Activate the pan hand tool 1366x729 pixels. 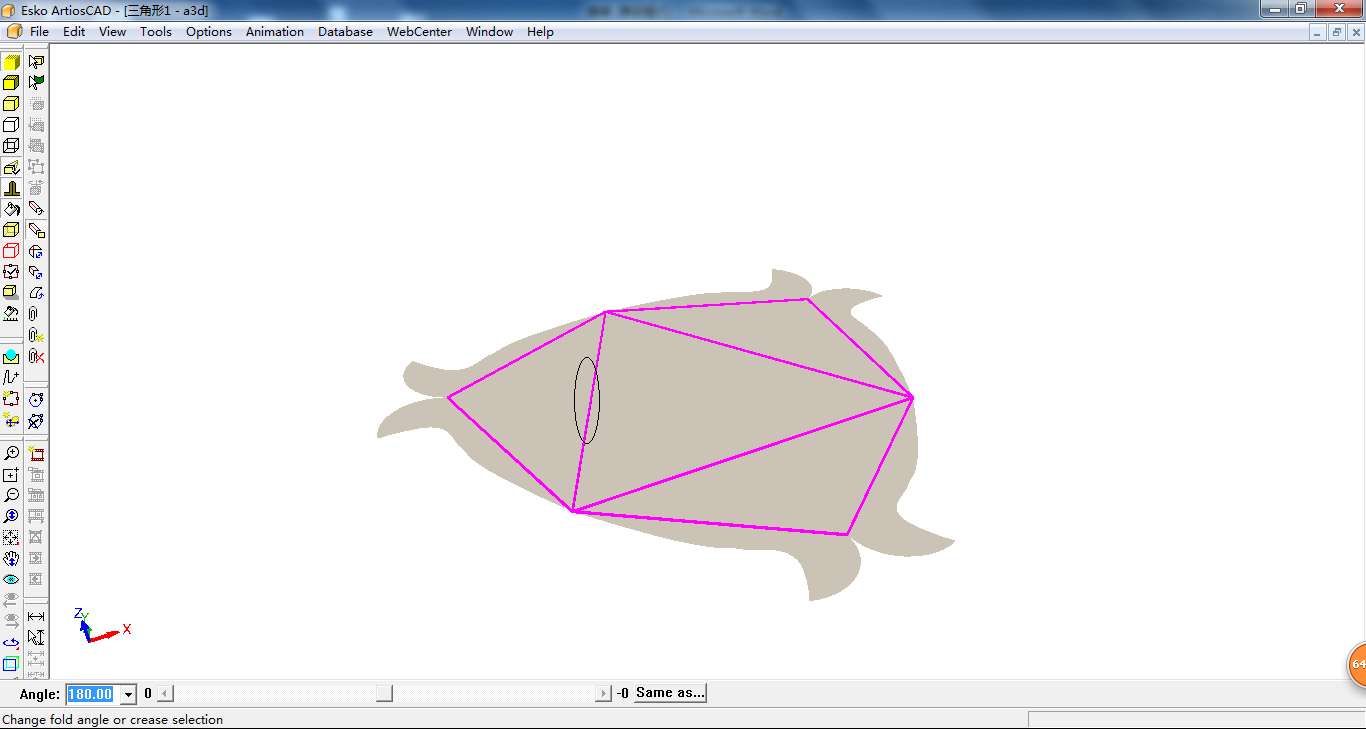(11, 558)
